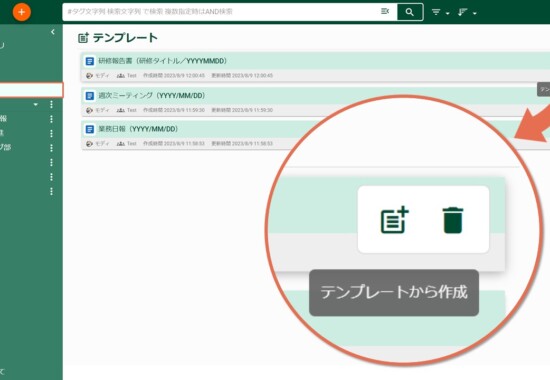Image resolution: width=550 pixels, height=380 pixels.
Task: Click 作成時間 12:00:45 in 研修報告書 row
Action: pyautogui.click(x=174, y=75)
